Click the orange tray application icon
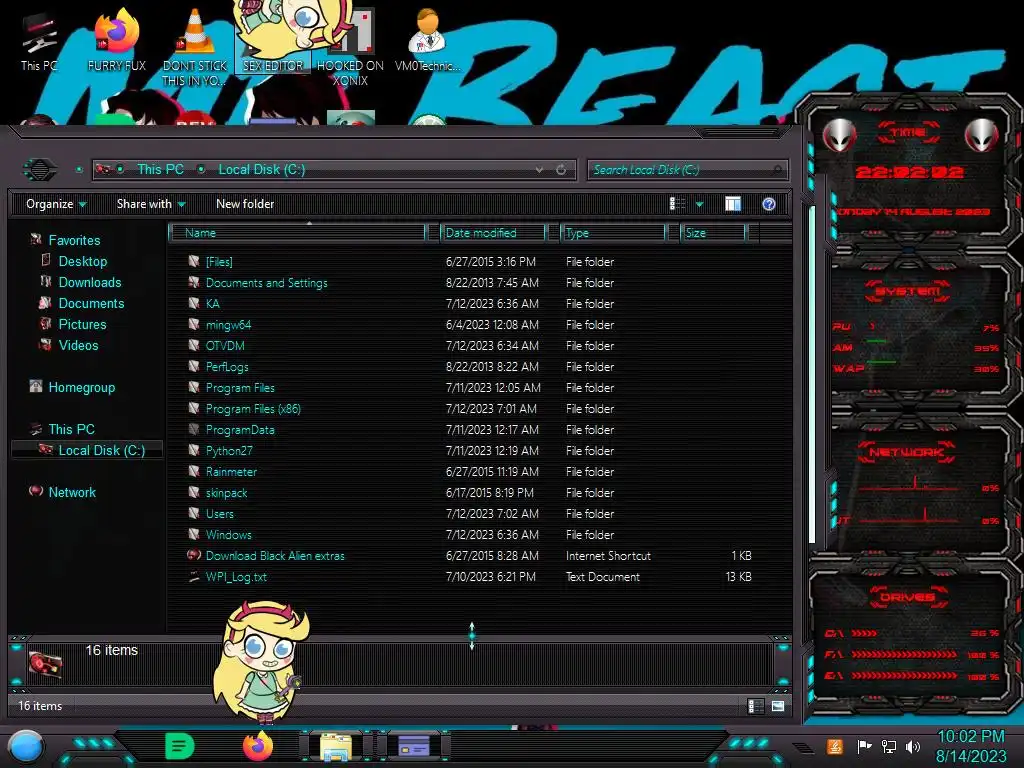 point(835,746)
